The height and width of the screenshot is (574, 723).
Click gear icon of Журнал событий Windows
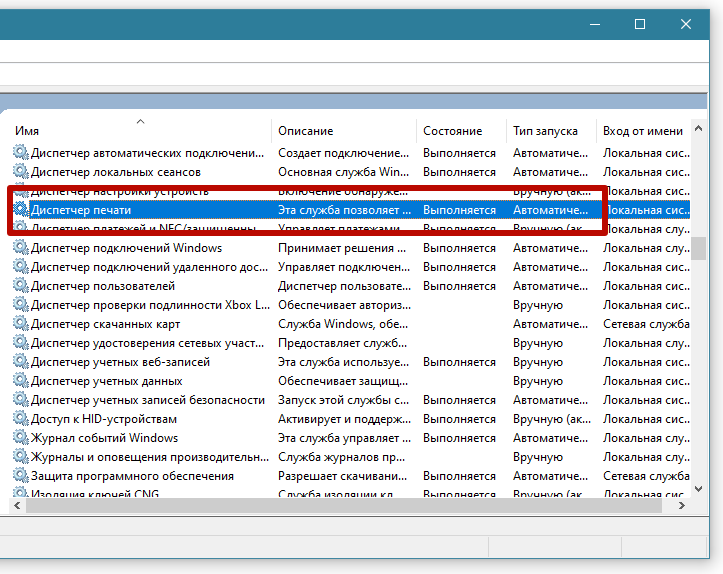20,438
